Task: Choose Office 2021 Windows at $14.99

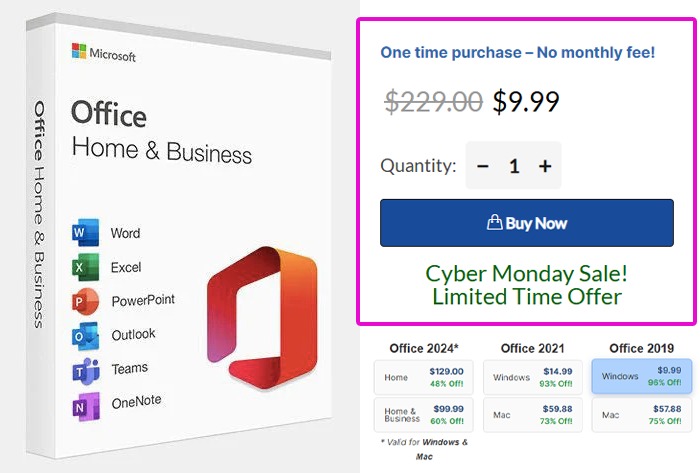Action: click(x=532, y=377)
